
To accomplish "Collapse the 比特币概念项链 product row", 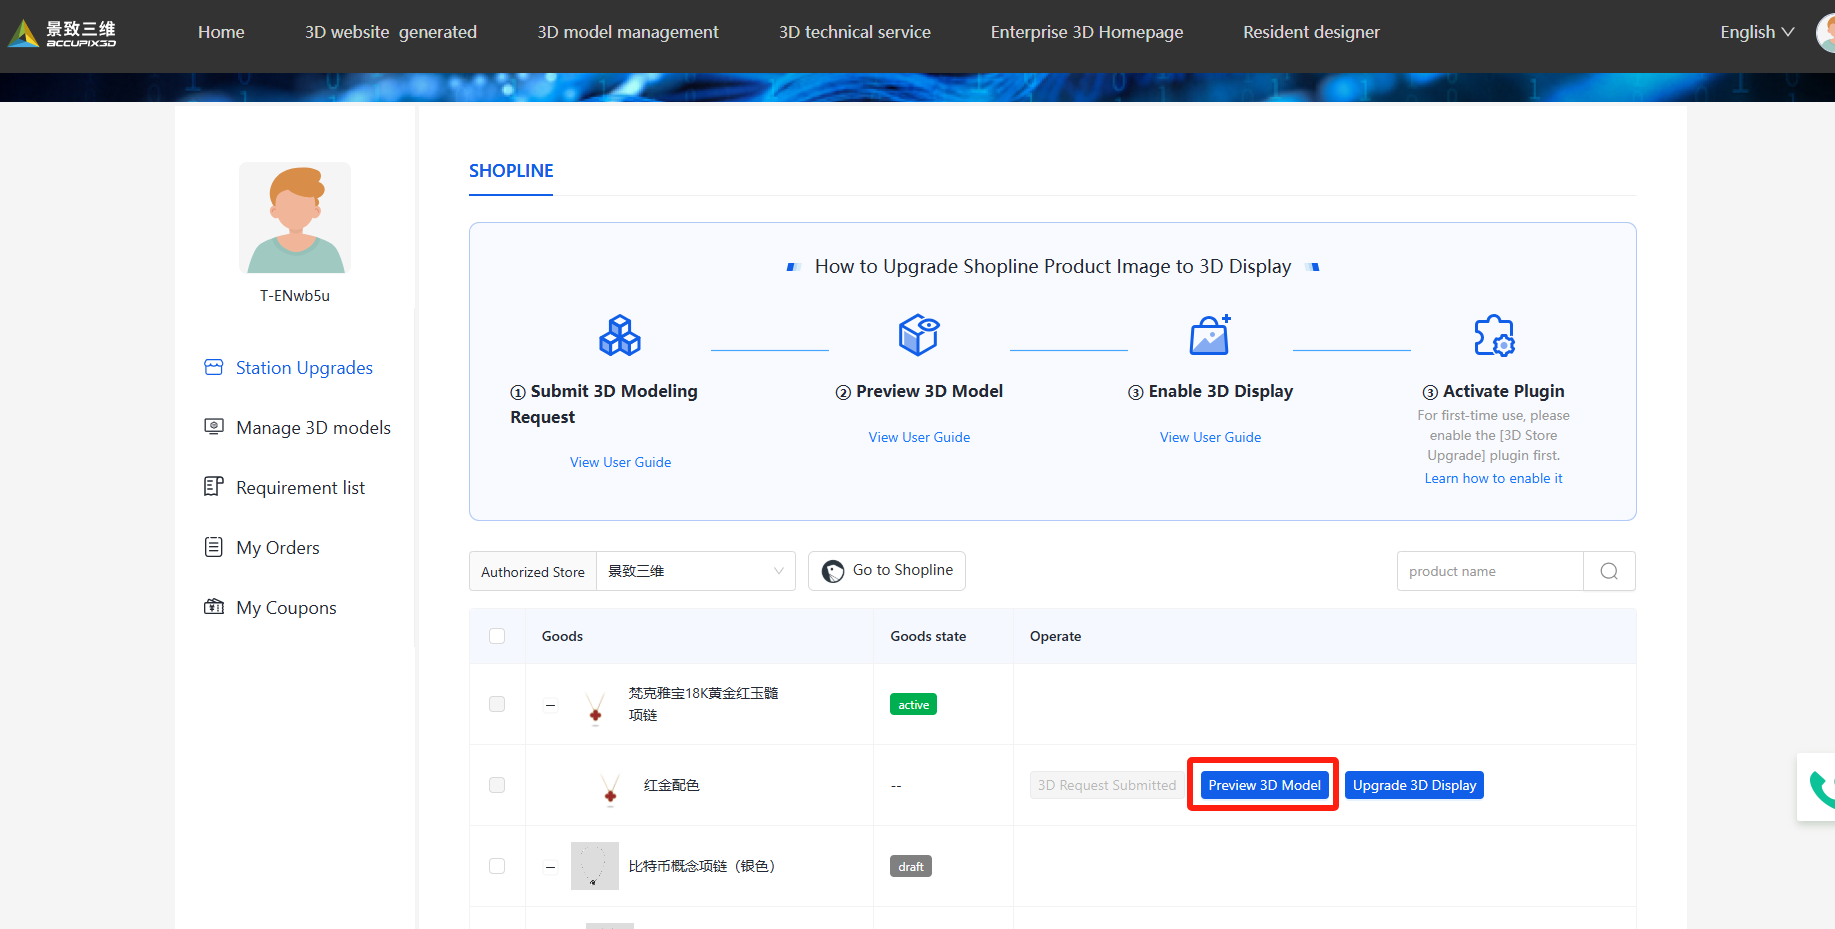I will point(550,866).
